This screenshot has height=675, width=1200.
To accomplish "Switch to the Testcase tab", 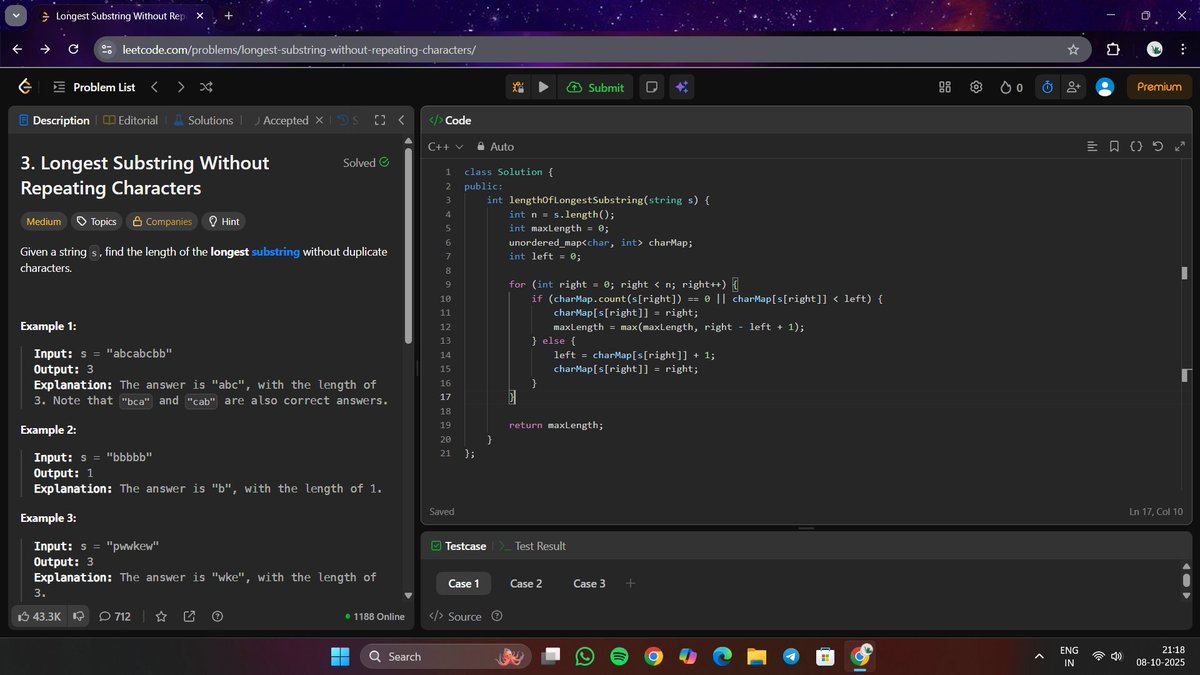I will [x=458, y=546].
